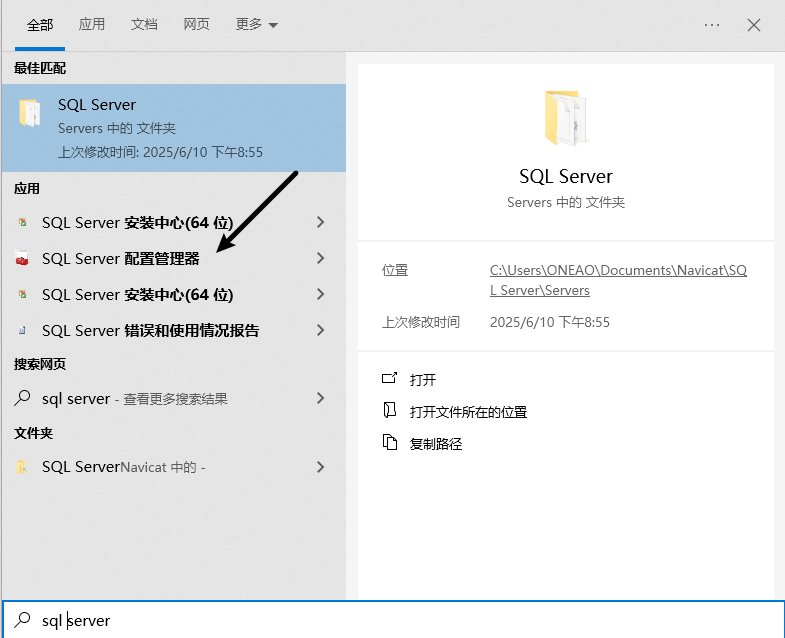Screen dimensions: 785x638
Task: Select the 网页 filter tab
Action: point(197,24)
